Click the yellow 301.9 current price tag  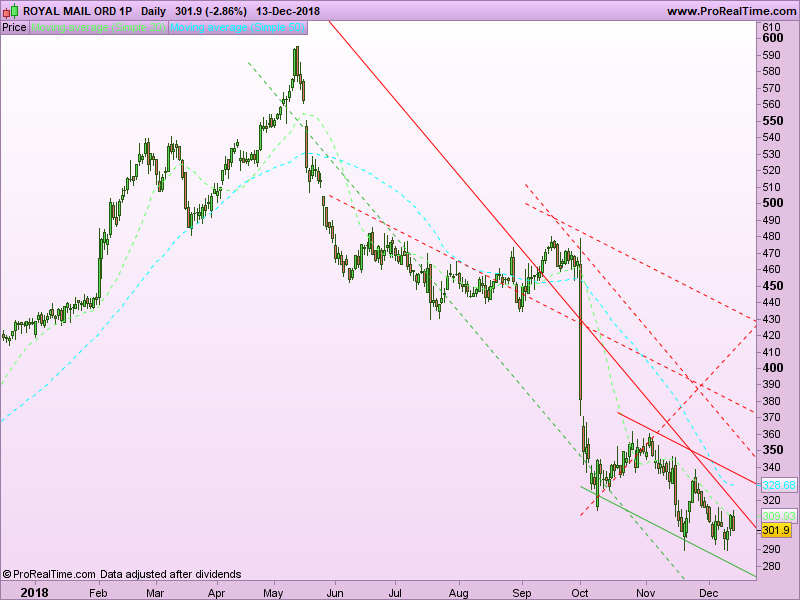pos(776,530)
